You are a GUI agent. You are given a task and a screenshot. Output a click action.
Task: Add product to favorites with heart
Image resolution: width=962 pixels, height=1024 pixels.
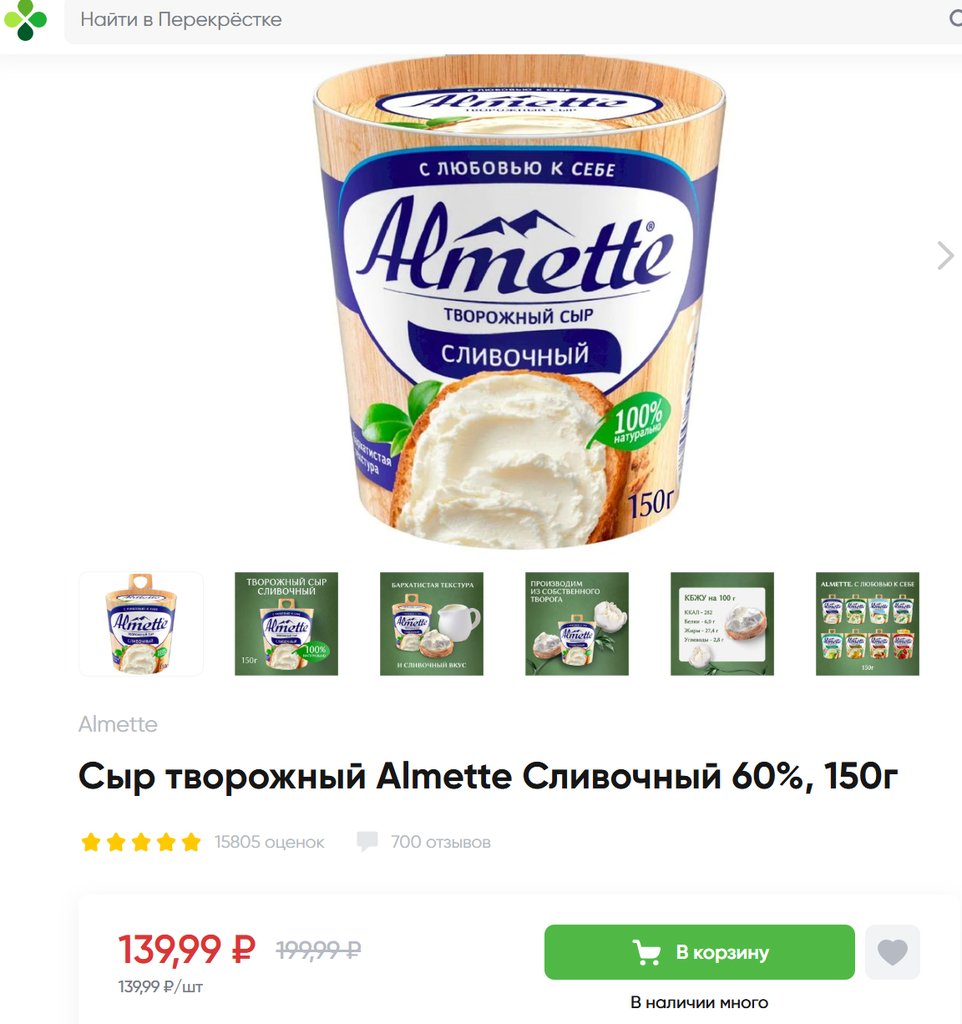pos(892,952)
